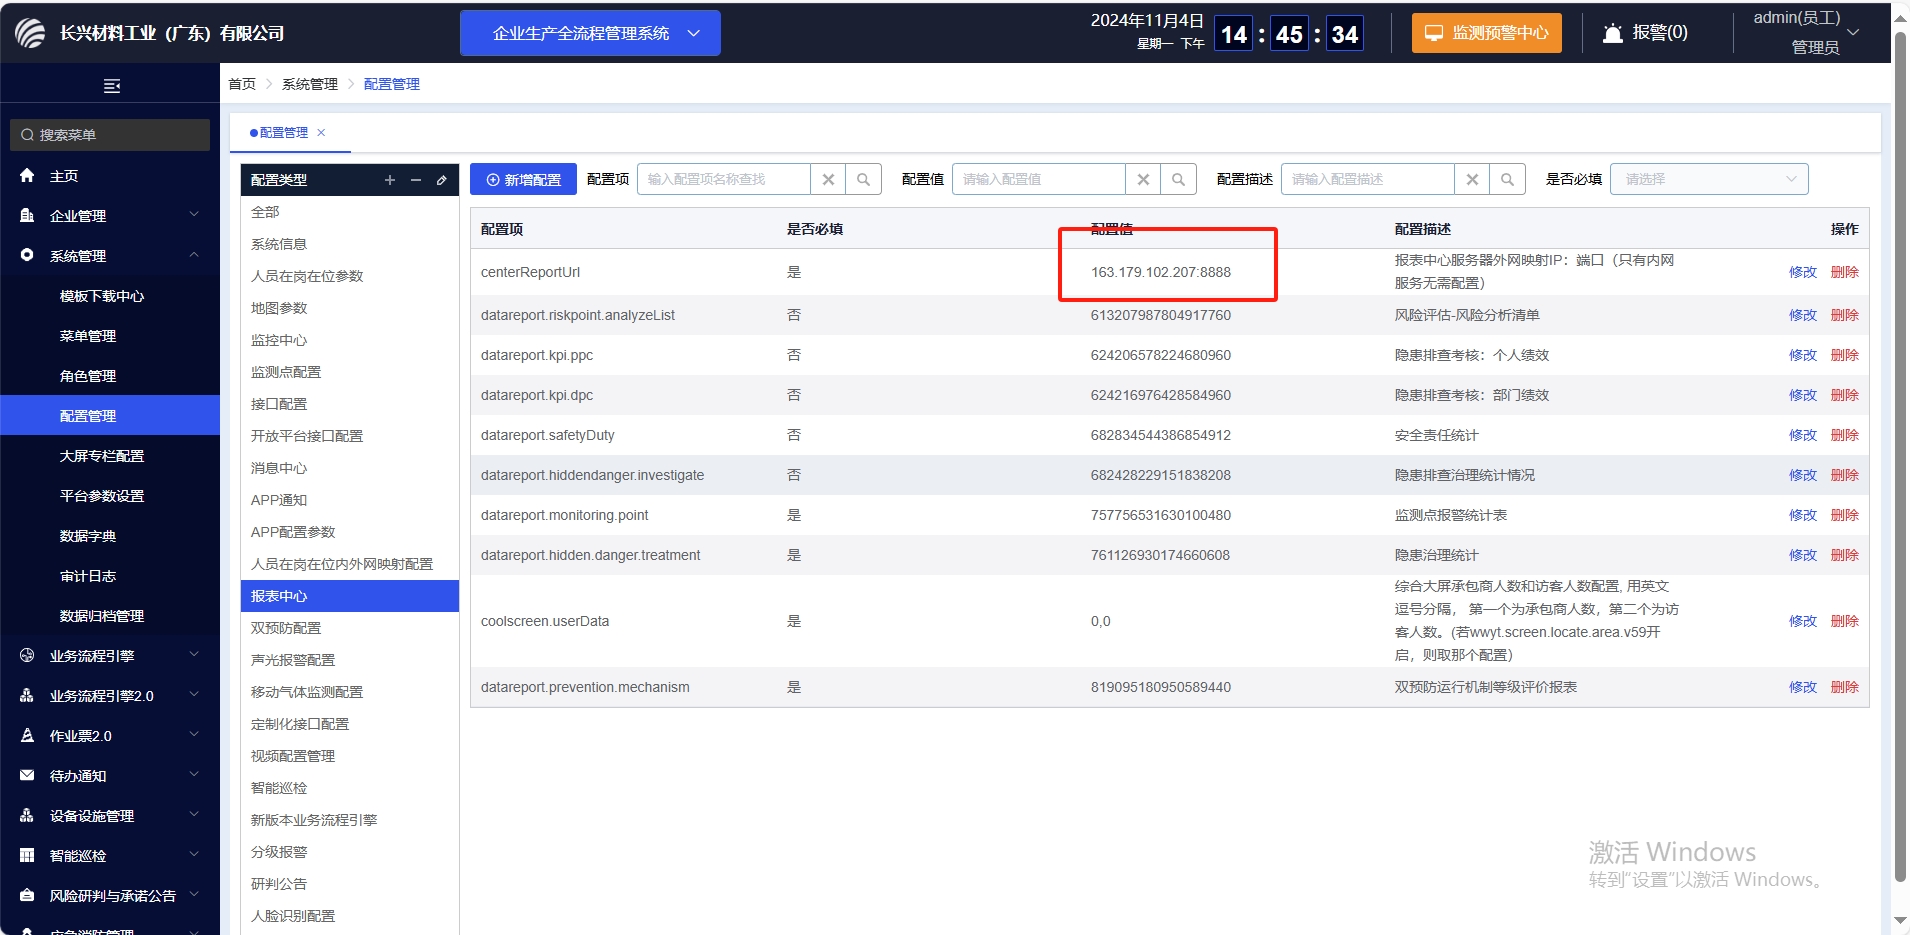Viewport: 1910px width, 935px height.
Task: Expand the 智能巡检 menu
Action: pyautogui.click(x=110, y=856)
